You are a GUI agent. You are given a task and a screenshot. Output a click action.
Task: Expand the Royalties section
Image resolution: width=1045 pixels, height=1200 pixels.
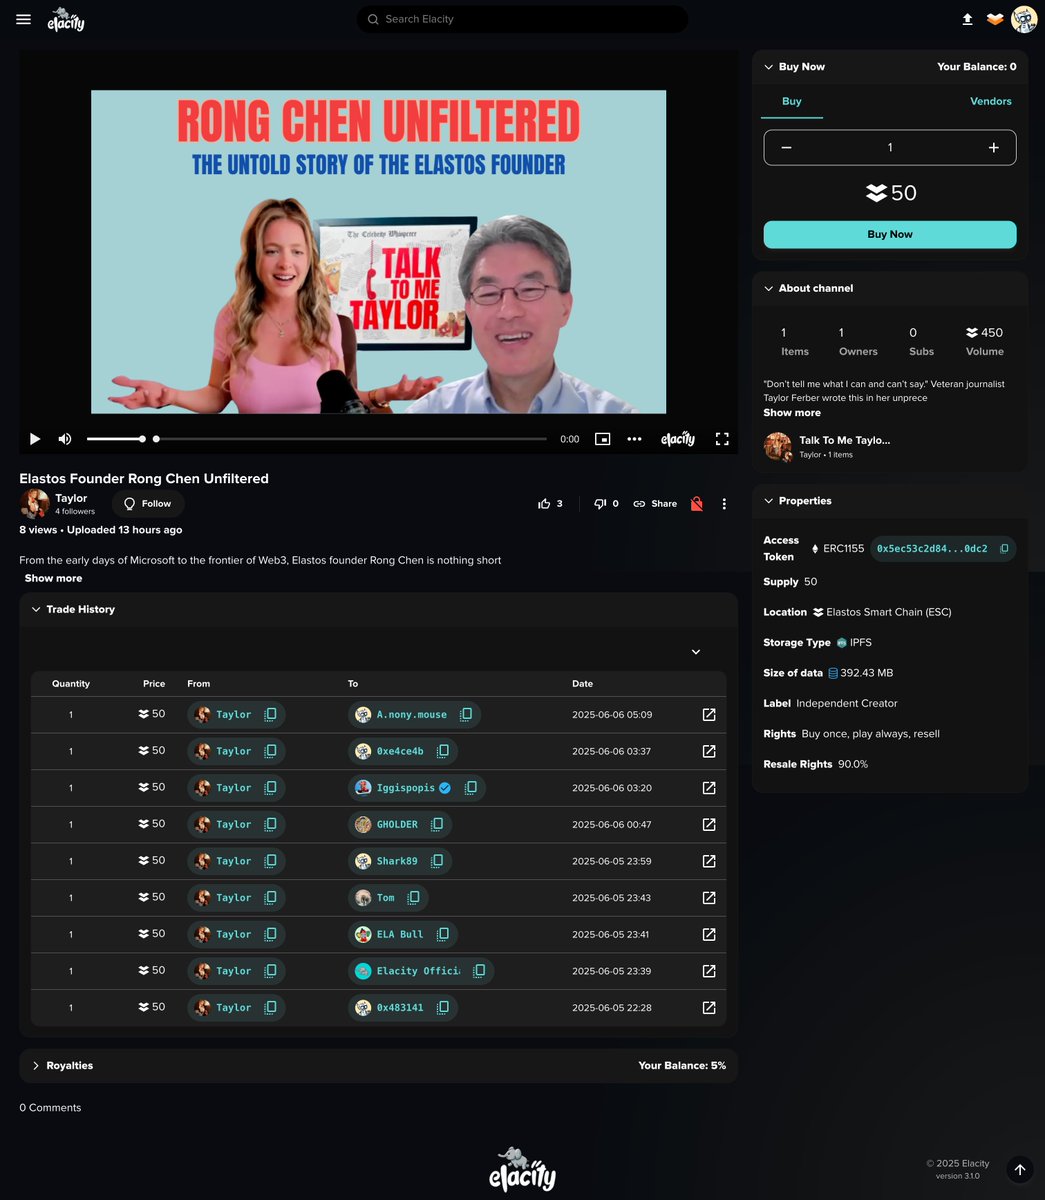tap(36, 1066)
